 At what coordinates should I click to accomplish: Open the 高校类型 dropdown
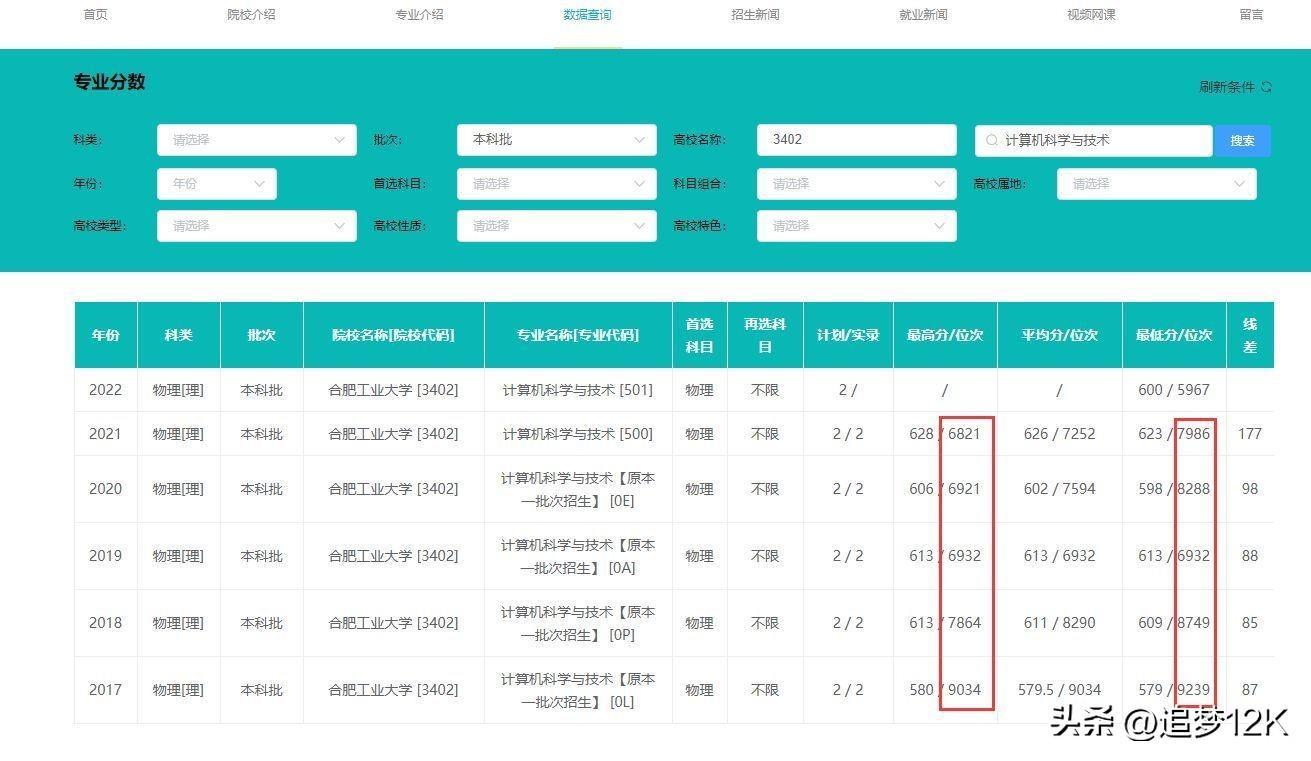pos(256,226)
